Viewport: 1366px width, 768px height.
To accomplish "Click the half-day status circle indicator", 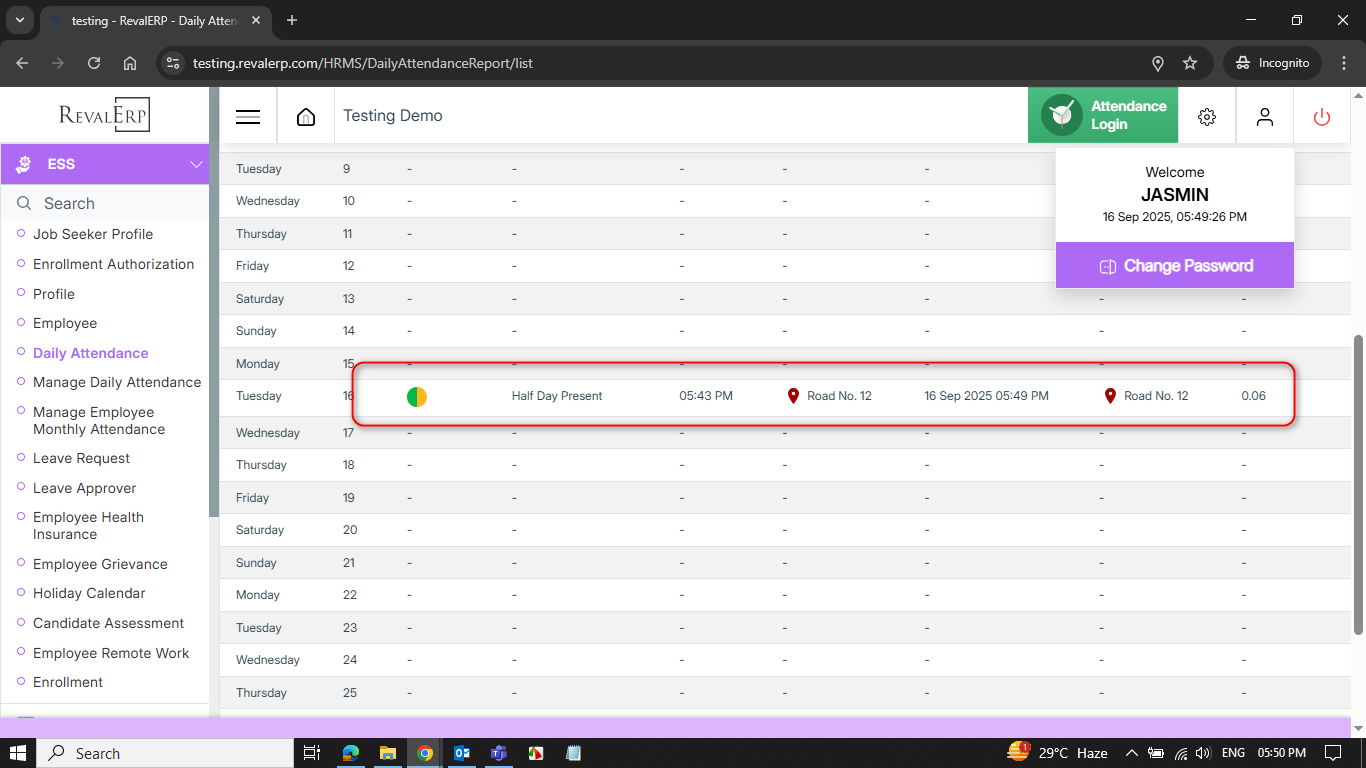I will 417,397.
